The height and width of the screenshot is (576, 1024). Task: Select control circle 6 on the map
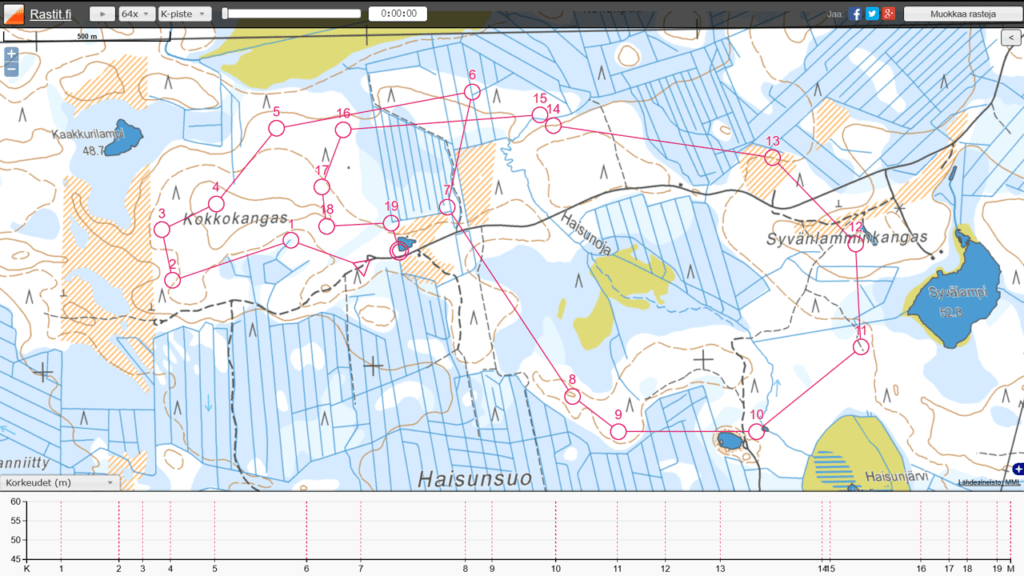point(472,92)
